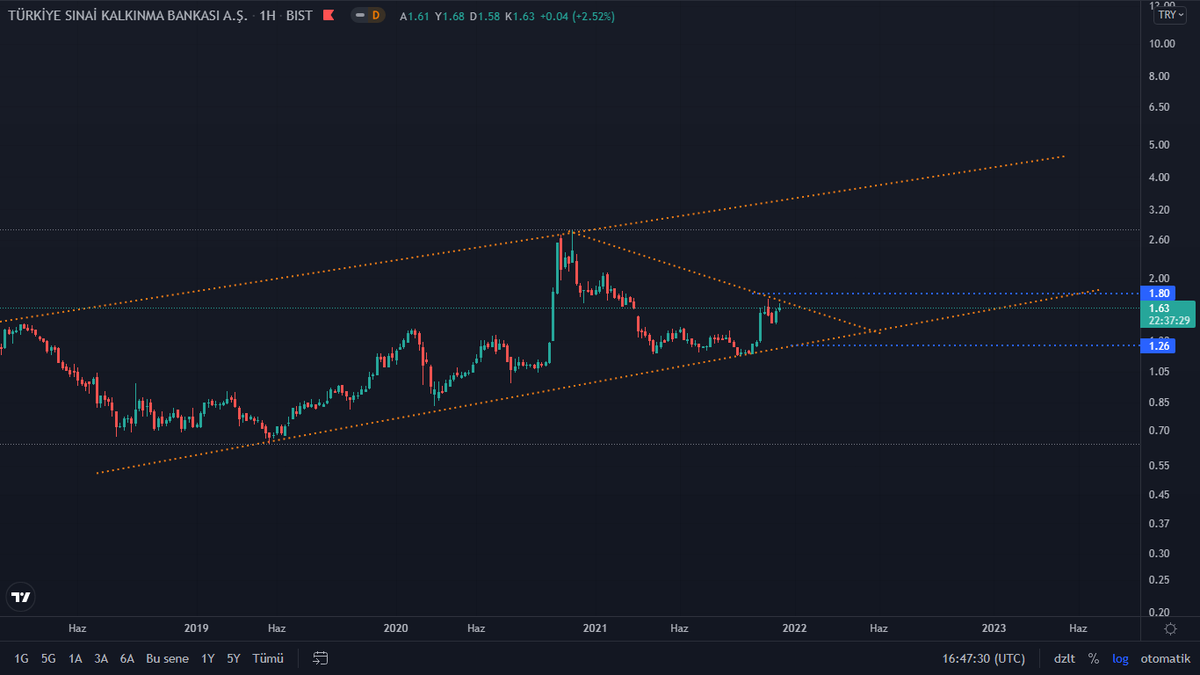Image resolution: width=1200 pixels, height=675 pixels.
Task: Click the A1.61 open value
Action: [413, 16]
